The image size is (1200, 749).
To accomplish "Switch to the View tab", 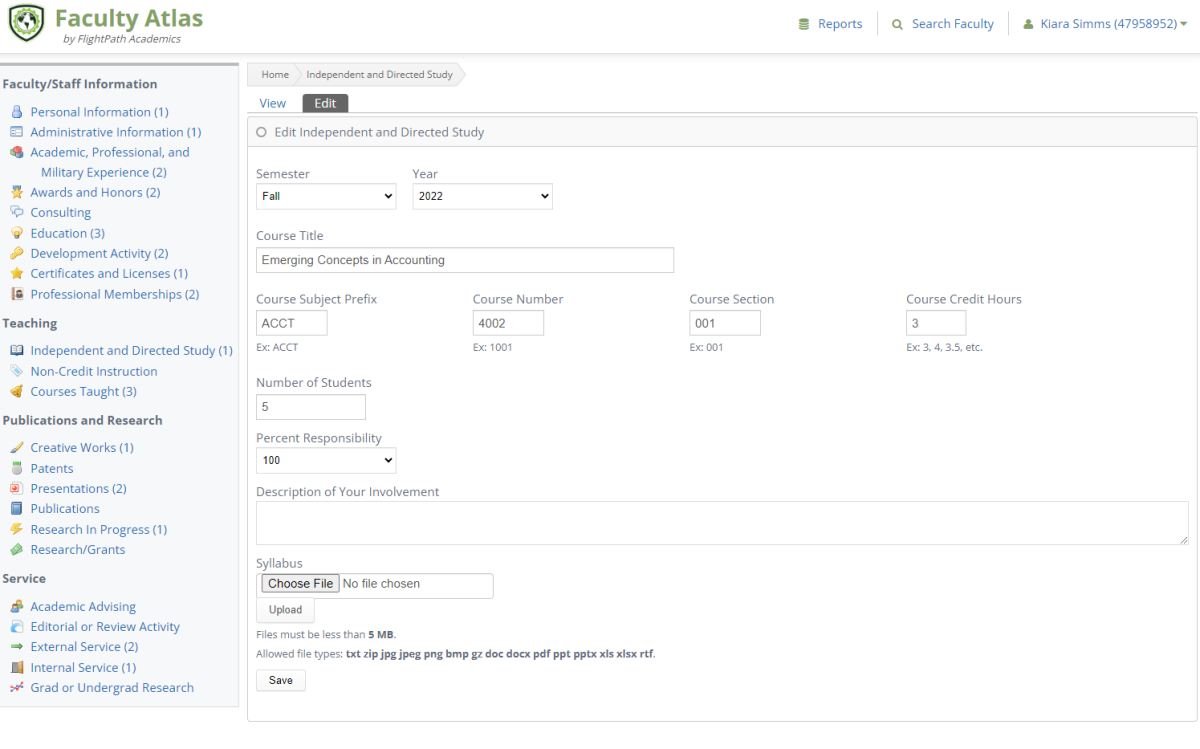I will [x=272, y=103].
